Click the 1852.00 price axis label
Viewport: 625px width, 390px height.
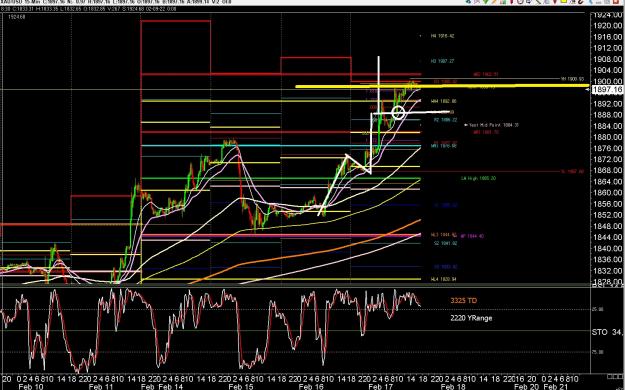(x=607, y=215)
